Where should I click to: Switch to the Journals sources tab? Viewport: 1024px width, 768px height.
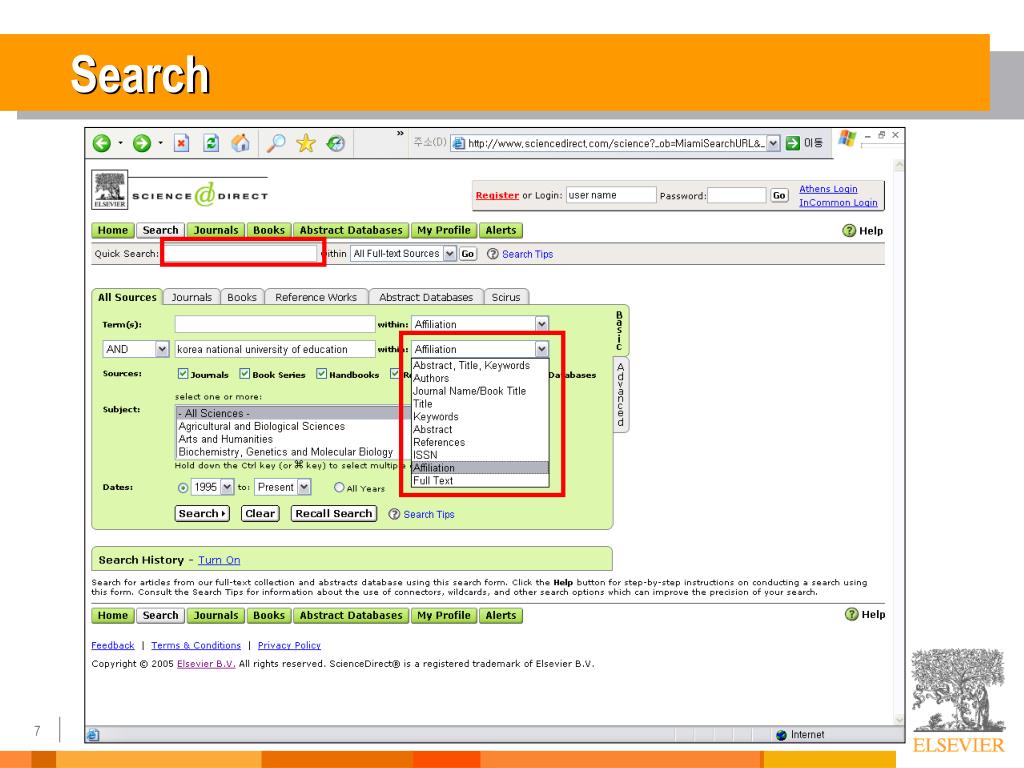coord(191,297)
